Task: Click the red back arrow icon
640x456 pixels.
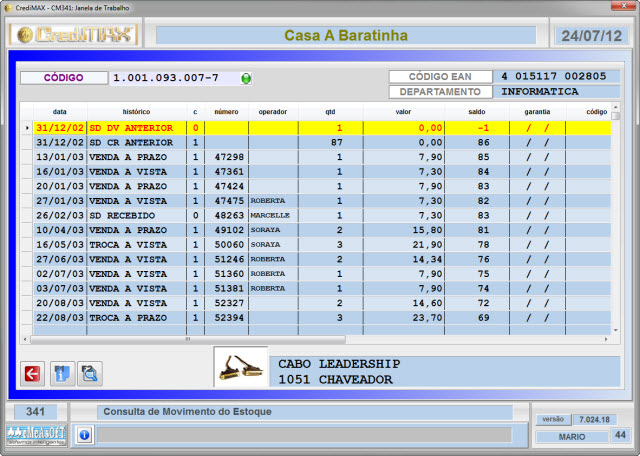Action: click(x=32, y=374)
